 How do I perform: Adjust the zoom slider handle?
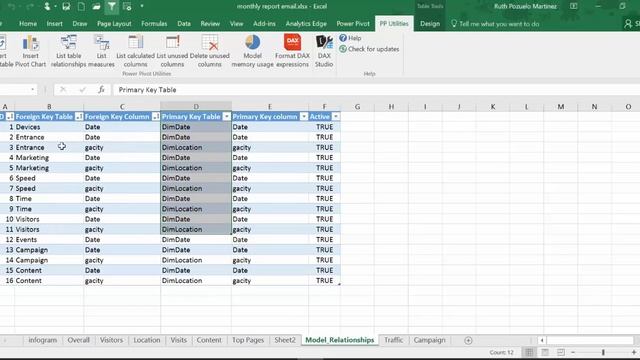pos(603,352)
